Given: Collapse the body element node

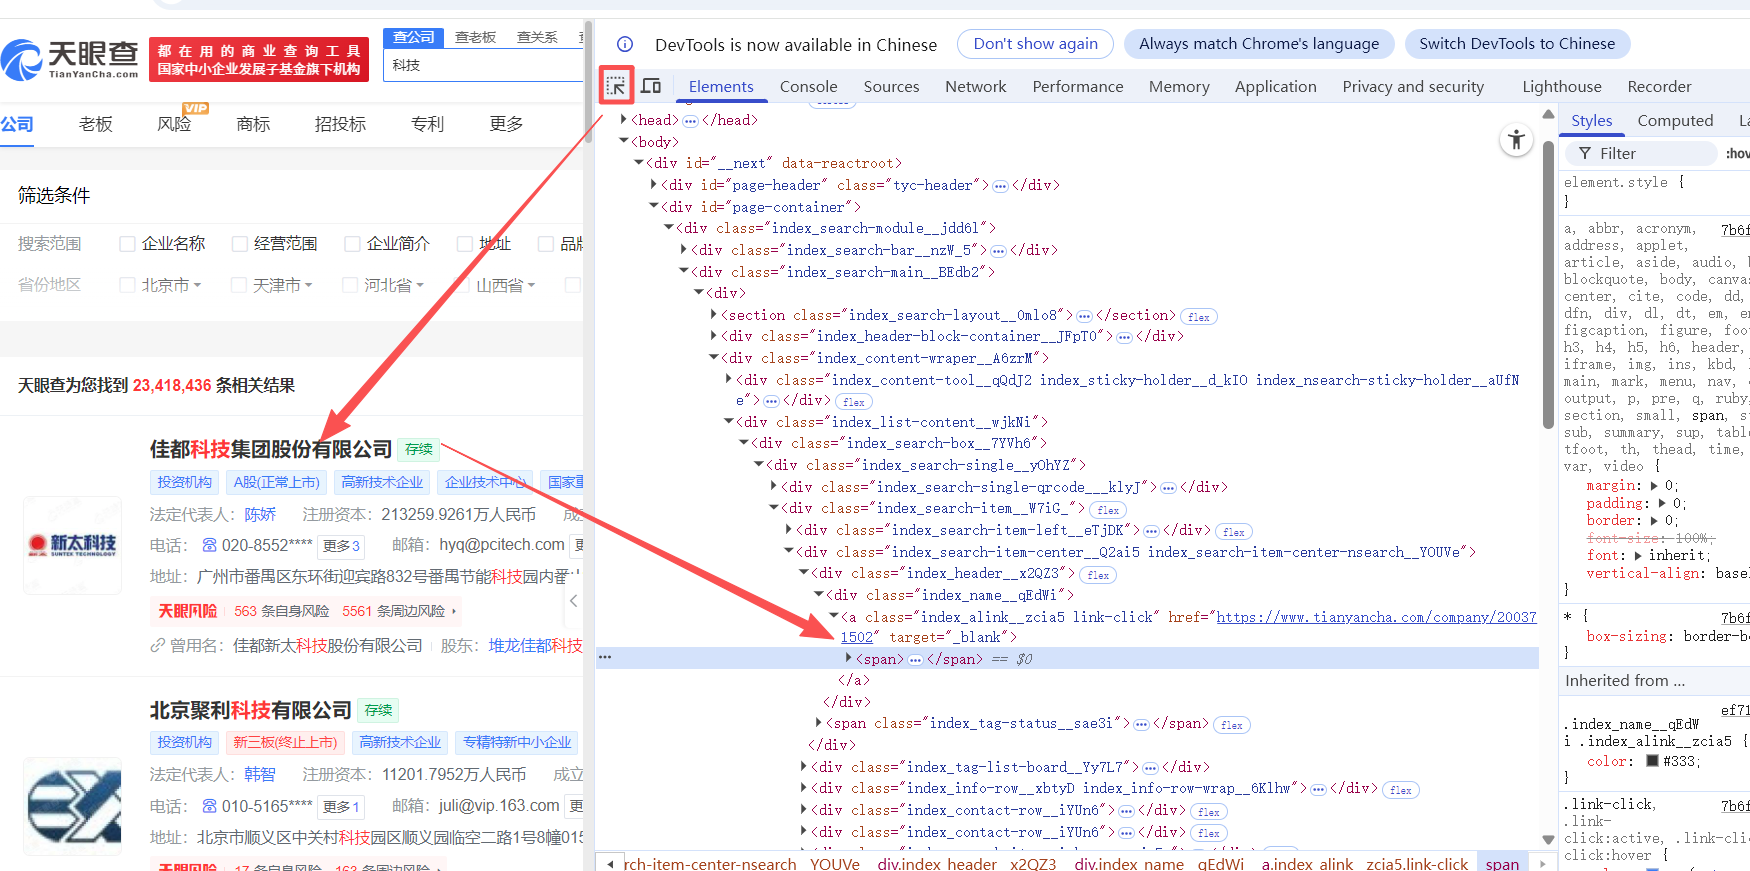Looking at the screenshot, I should click(x=624, y=142).
